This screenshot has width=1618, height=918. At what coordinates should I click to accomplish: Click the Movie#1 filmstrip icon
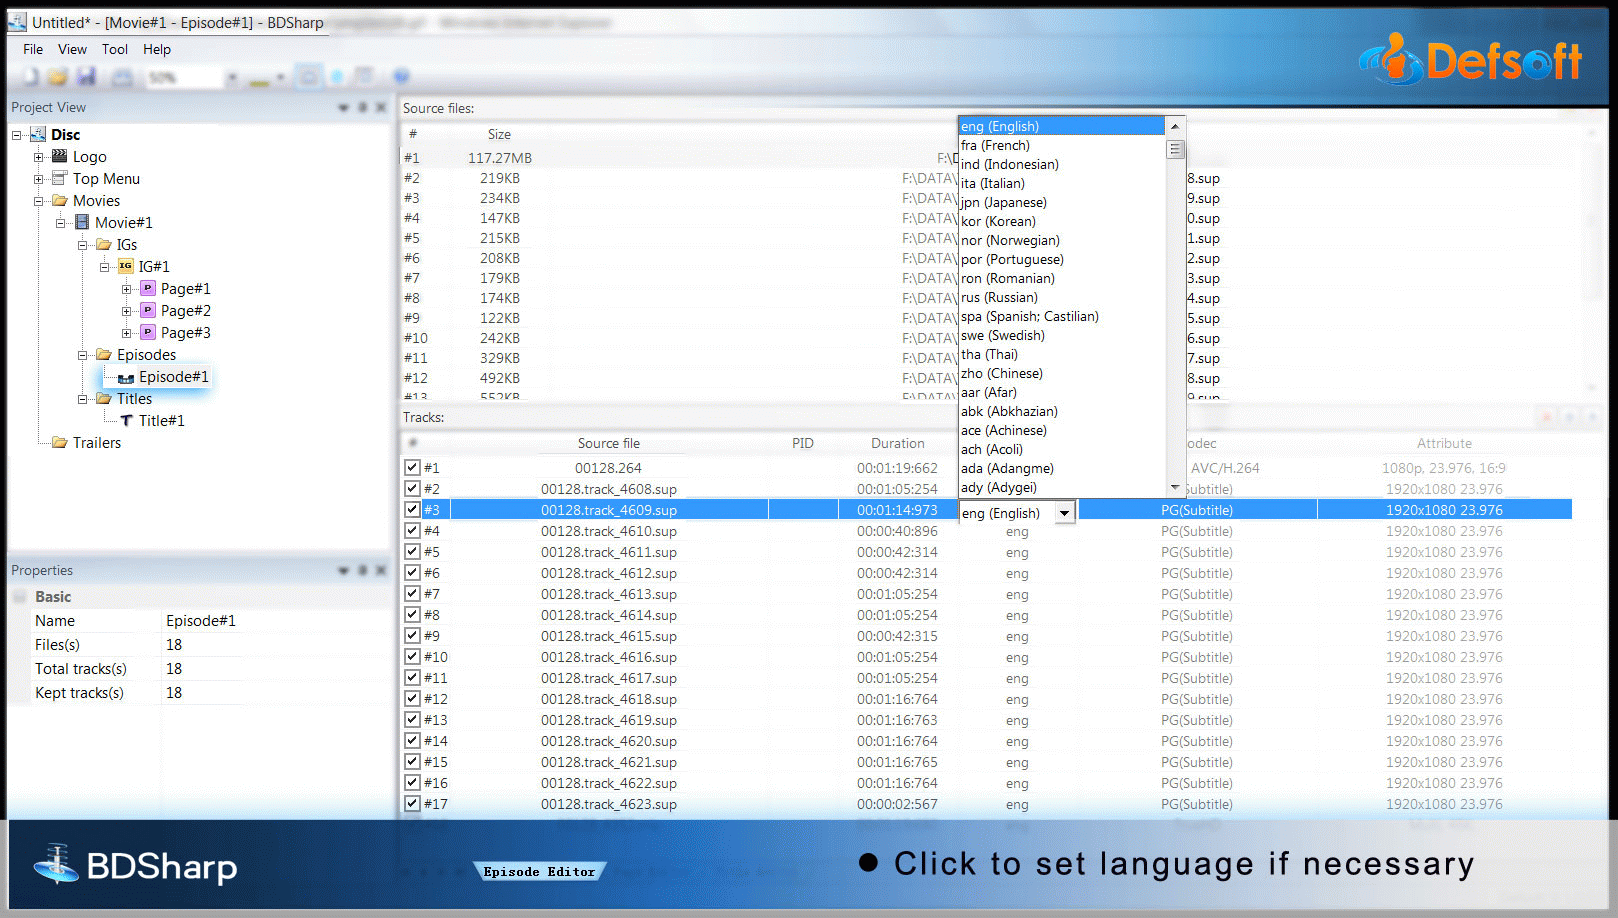pos(82,222)
